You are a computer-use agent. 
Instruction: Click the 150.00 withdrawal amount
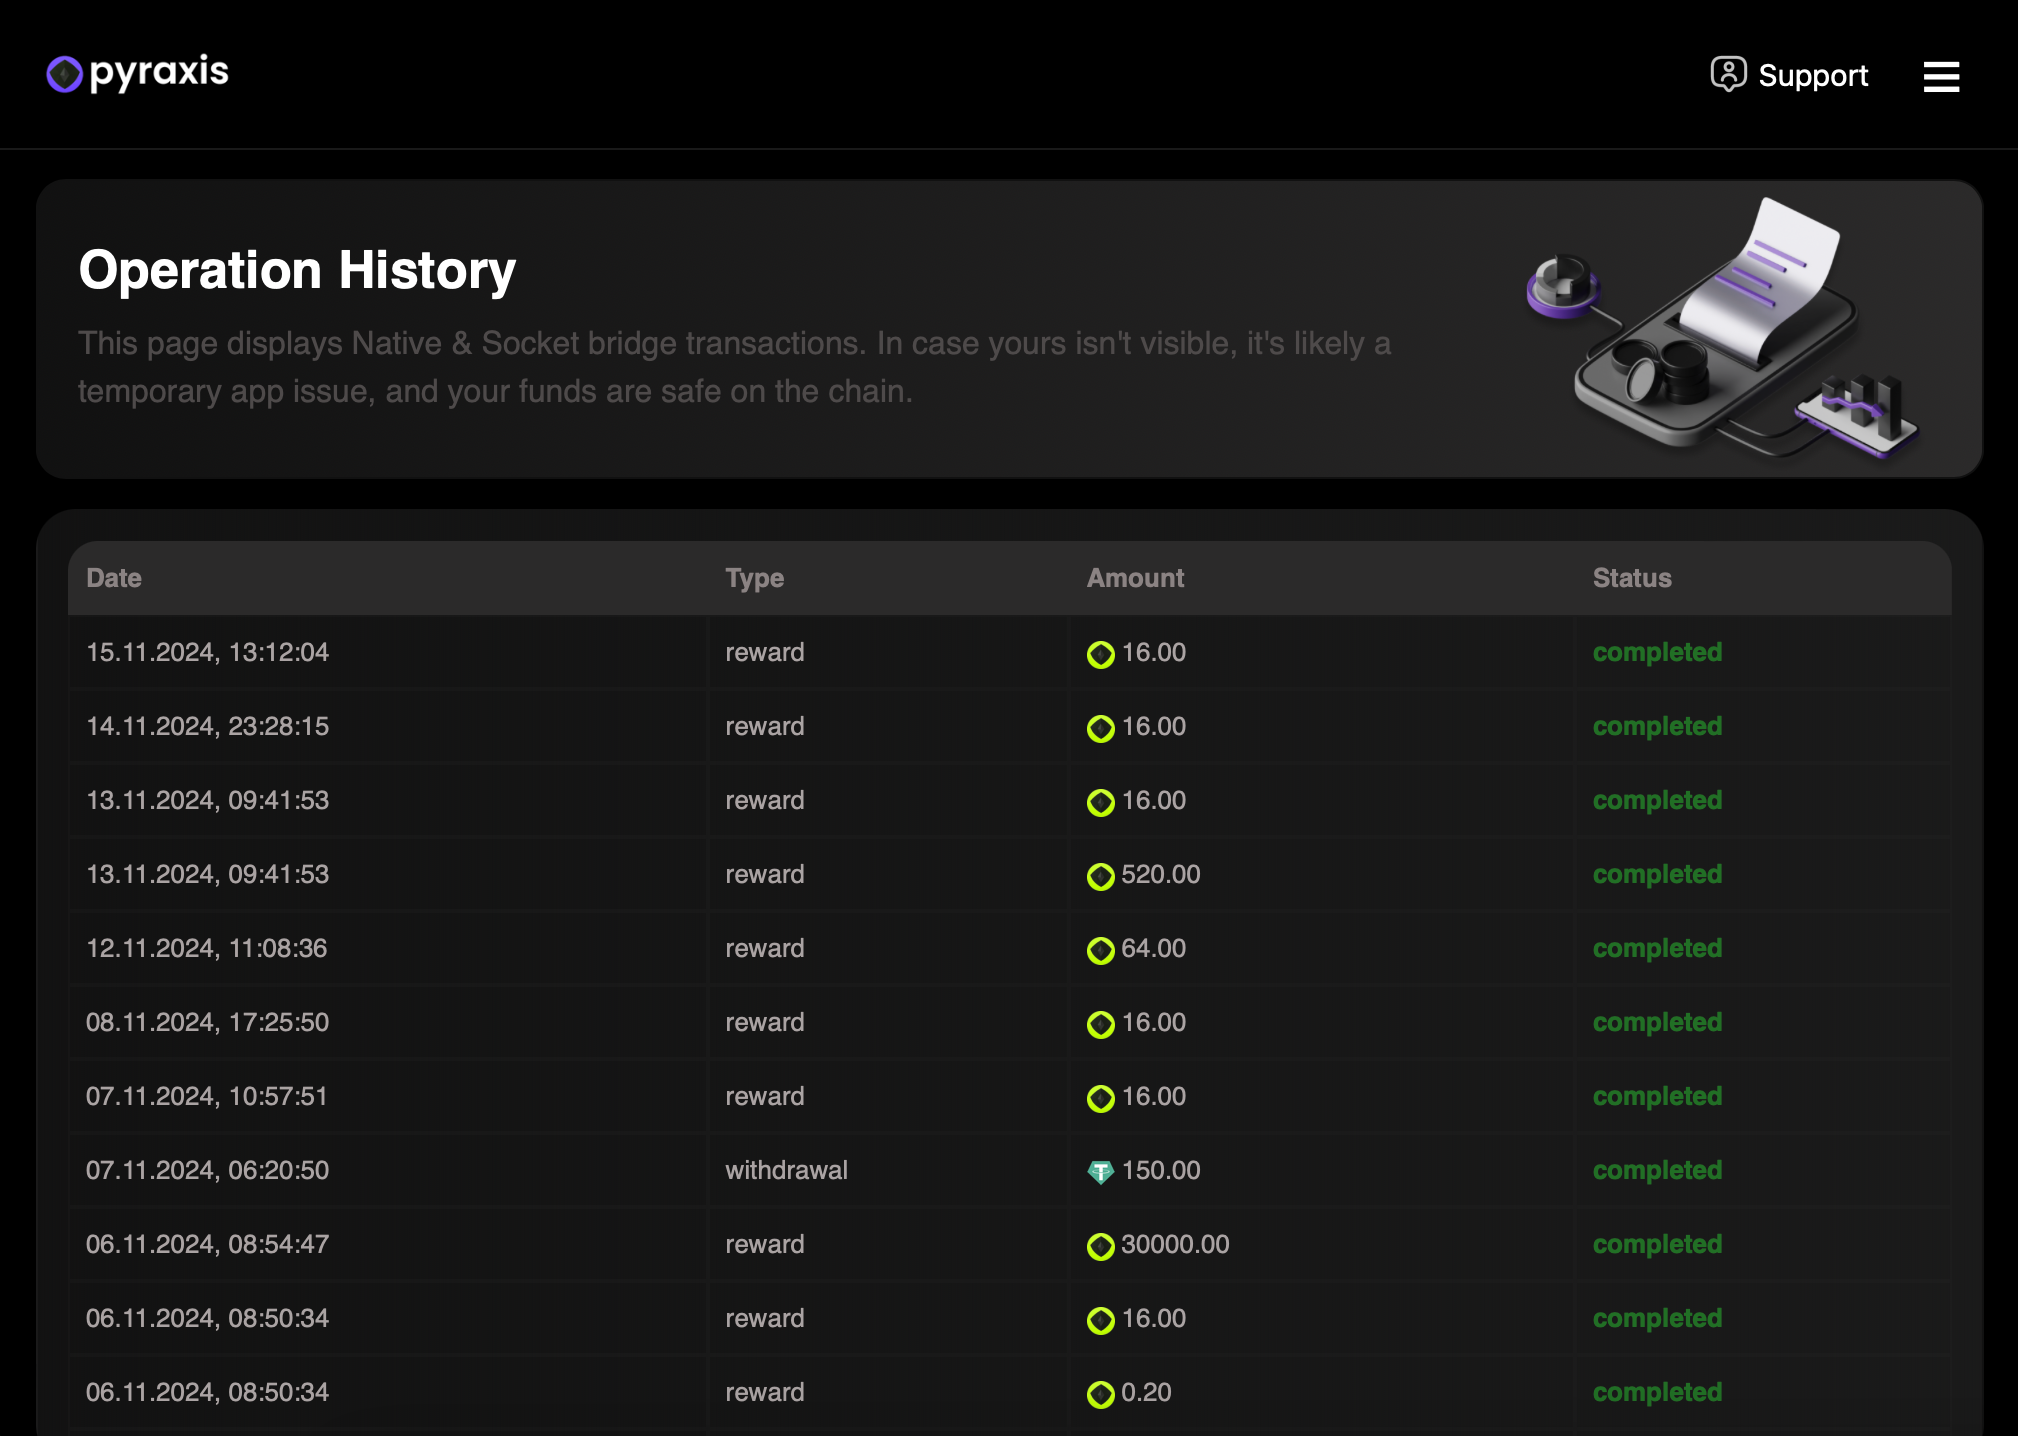1160,1170
